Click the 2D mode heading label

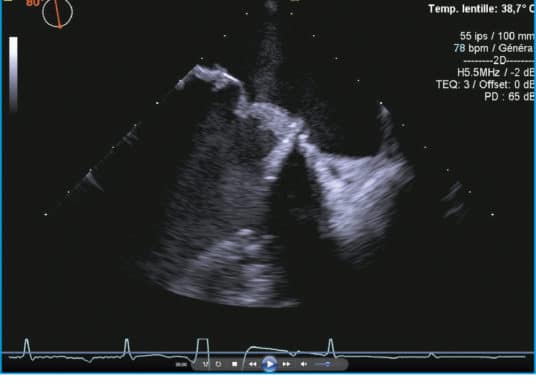pos(499,60)
